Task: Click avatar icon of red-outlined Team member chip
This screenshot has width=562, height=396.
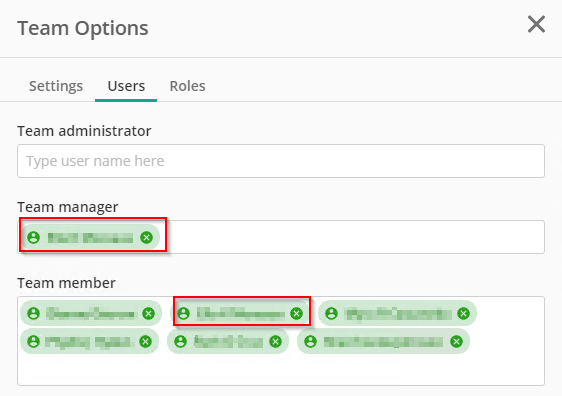Action: tap(184, 314)
